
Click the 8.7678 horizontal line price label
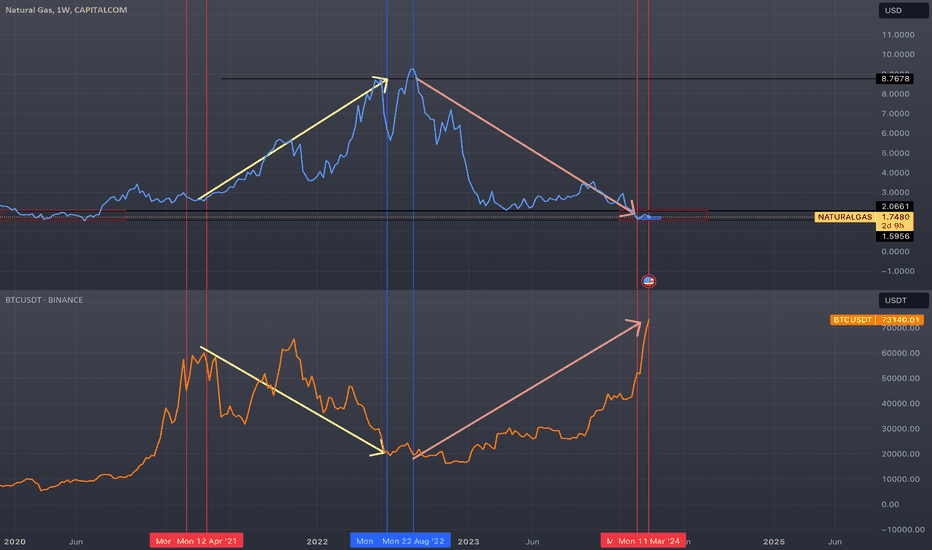895,78
